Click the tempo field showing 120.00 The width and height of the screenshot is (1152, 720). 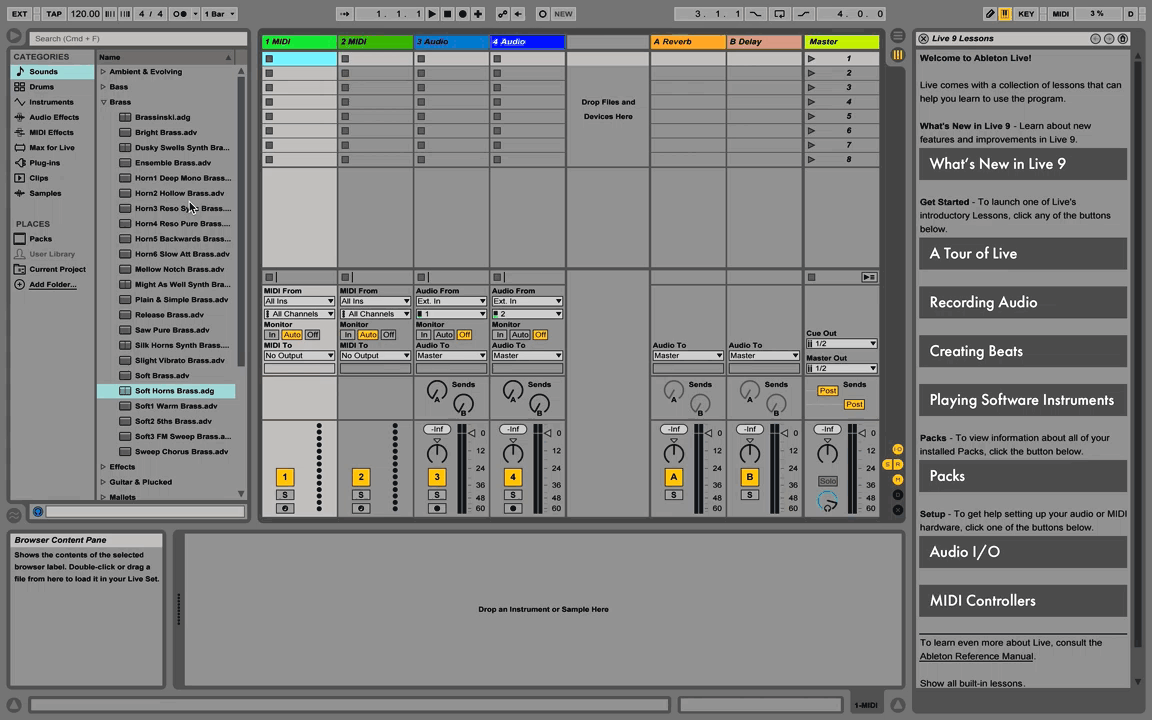click(x=85, y=14)
